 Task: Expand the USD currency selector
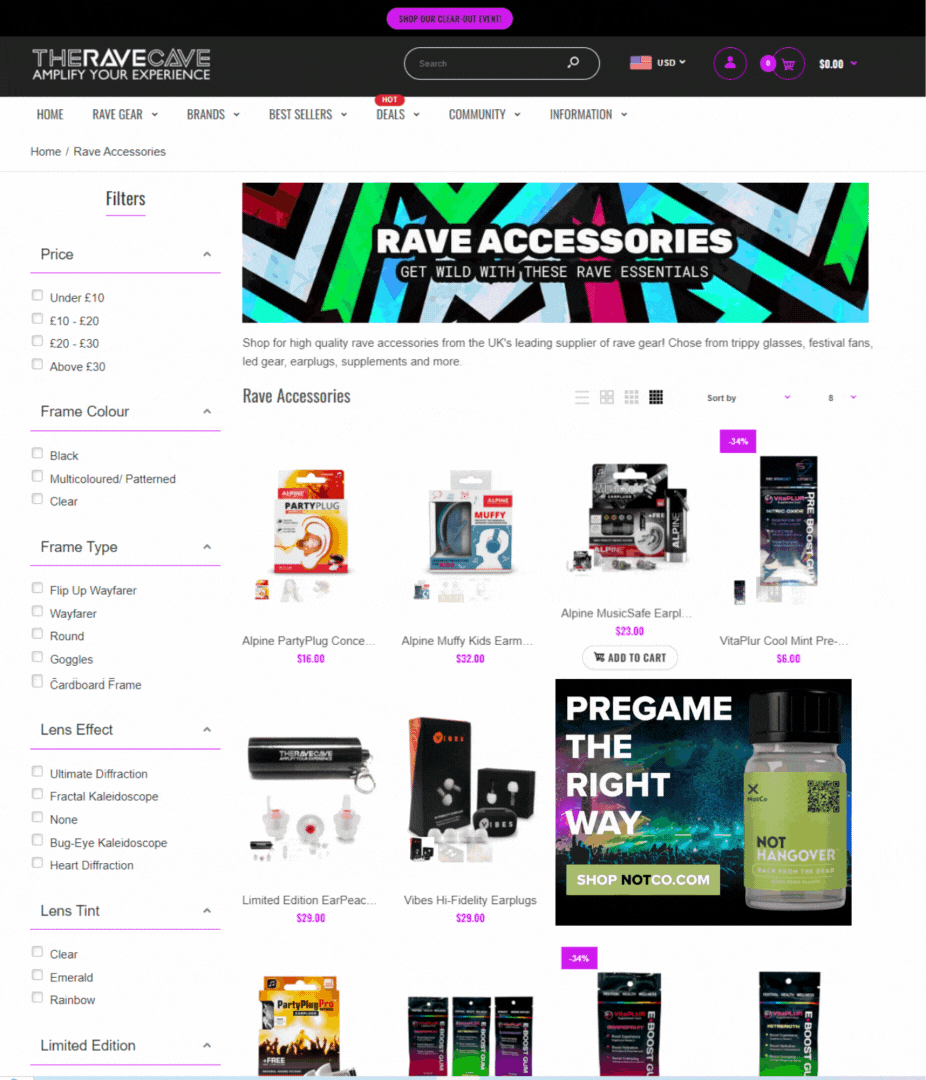671,63
